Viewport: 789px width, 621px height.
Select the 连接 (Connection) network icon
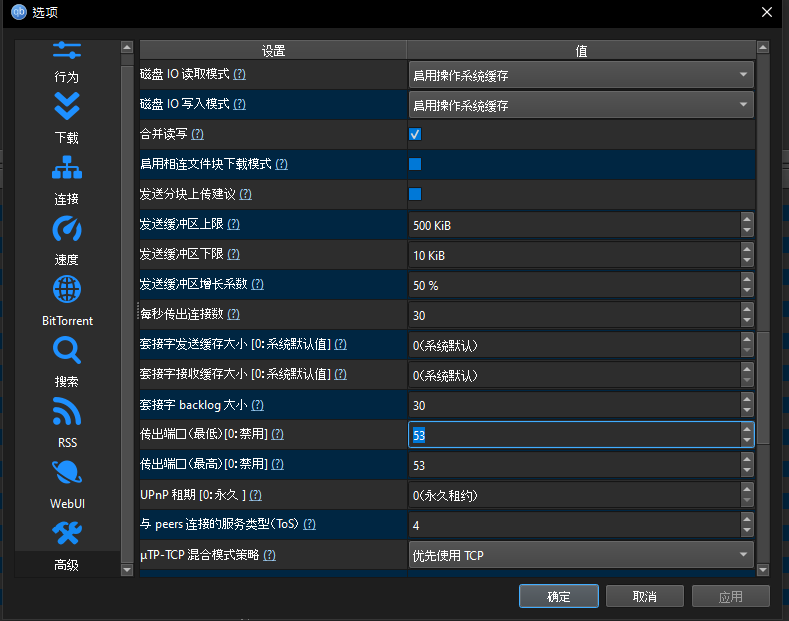66,167
